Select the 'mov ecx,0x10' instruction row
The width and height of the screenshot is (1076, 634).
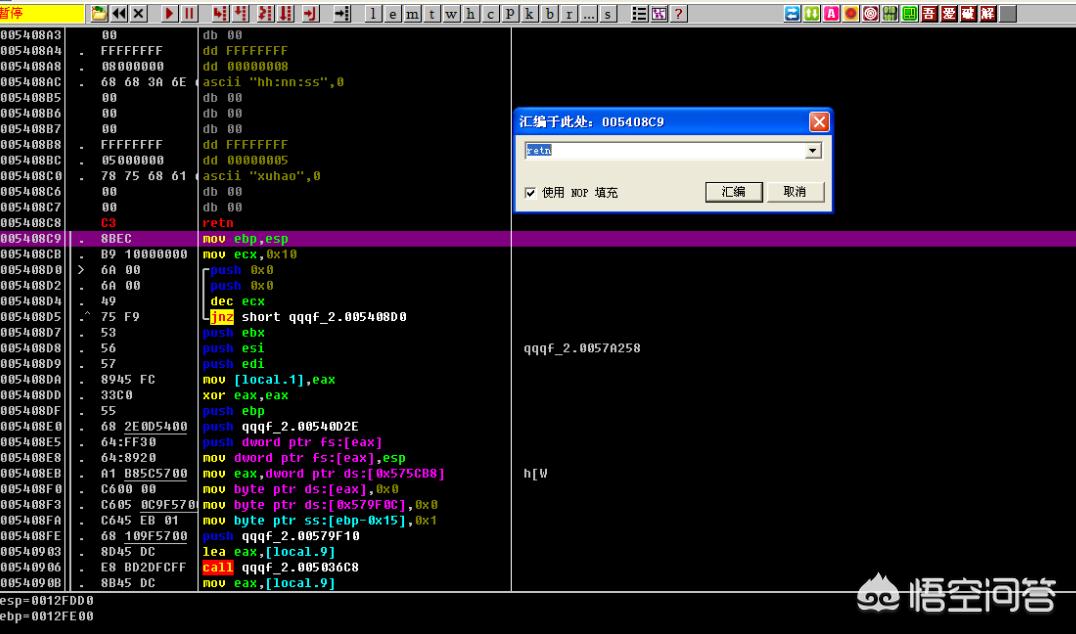click(250, 255)
